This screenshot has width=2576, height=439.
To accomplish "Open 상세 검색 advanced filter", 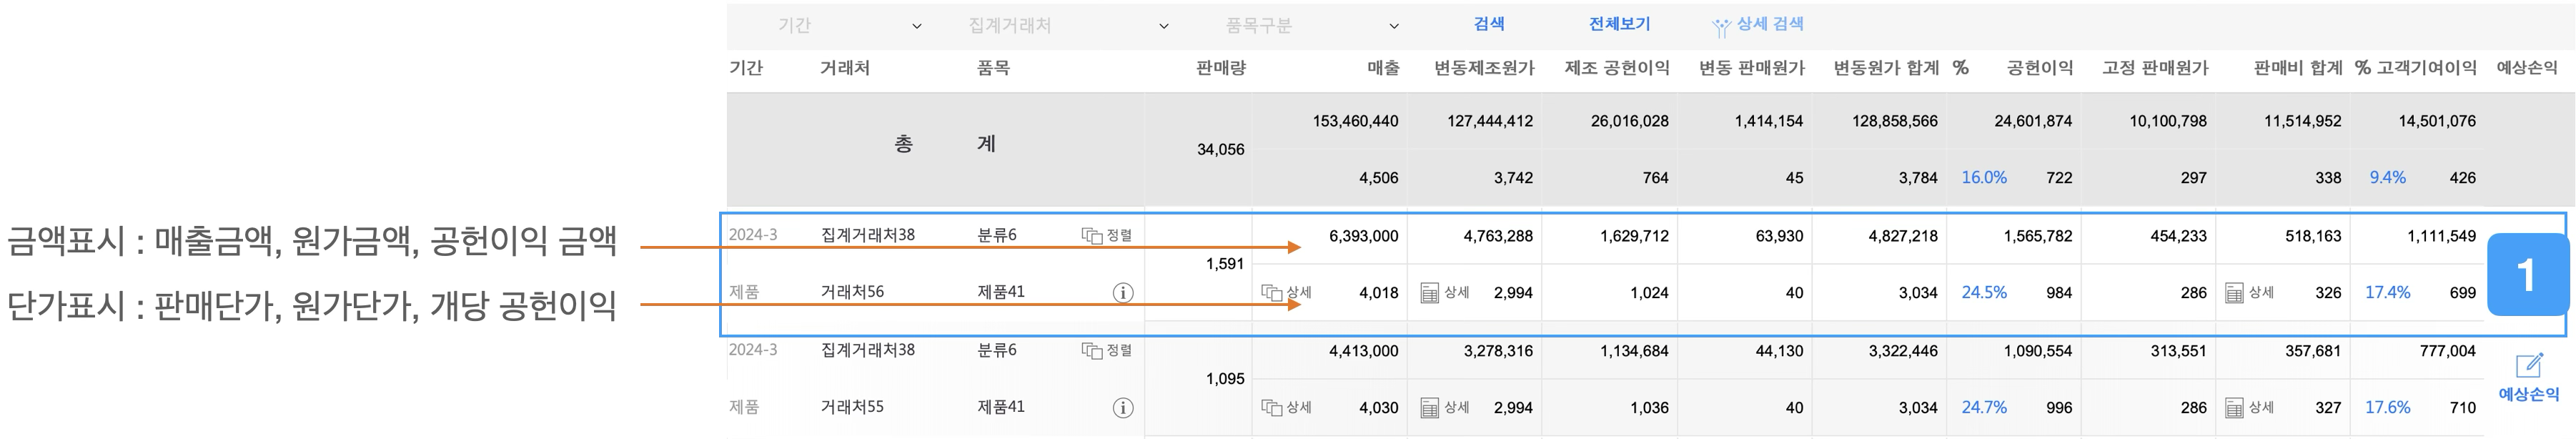I will [x=1758, y=25].
